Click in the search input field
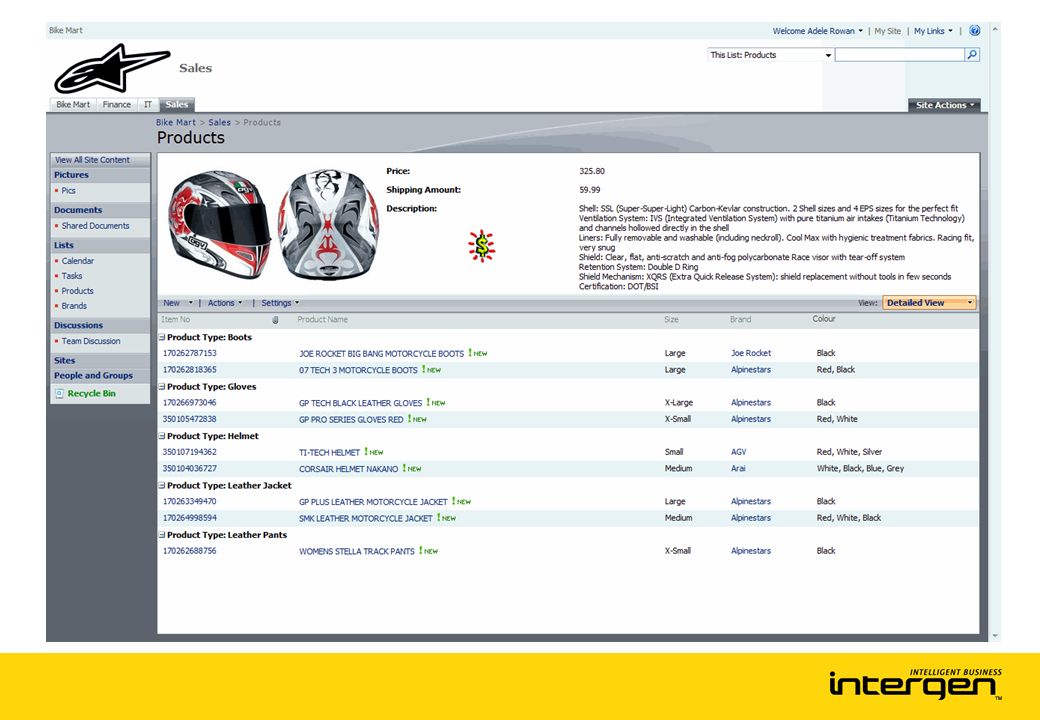 899,55
